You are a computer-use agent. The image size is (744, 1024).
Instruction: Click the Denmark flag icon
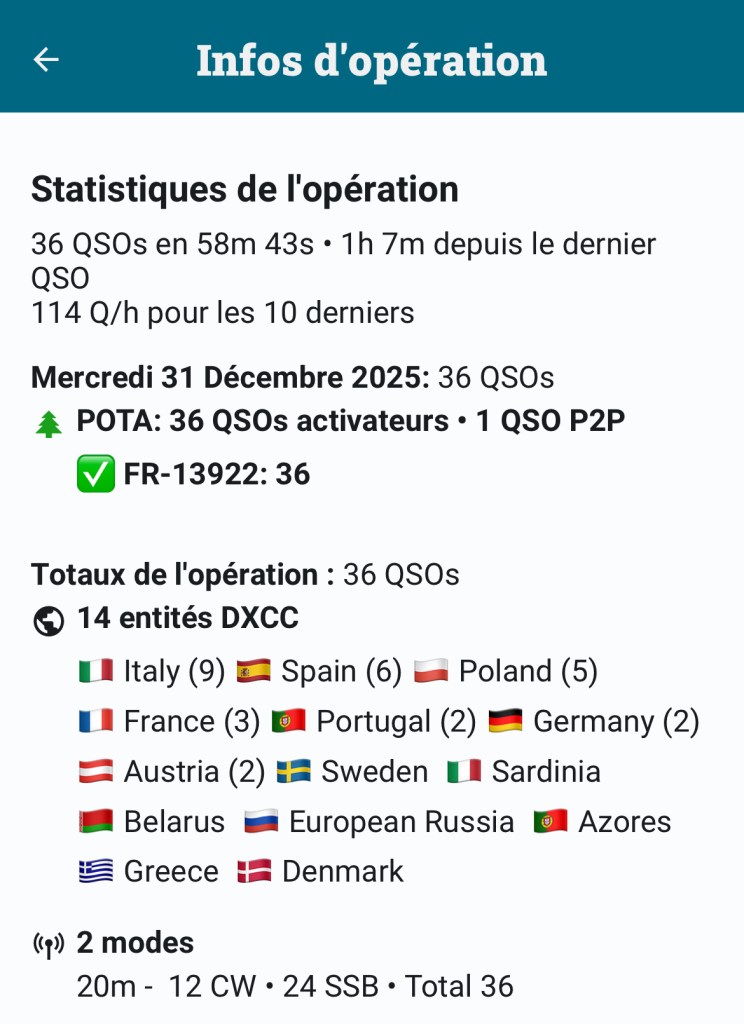tap(254, 871)
